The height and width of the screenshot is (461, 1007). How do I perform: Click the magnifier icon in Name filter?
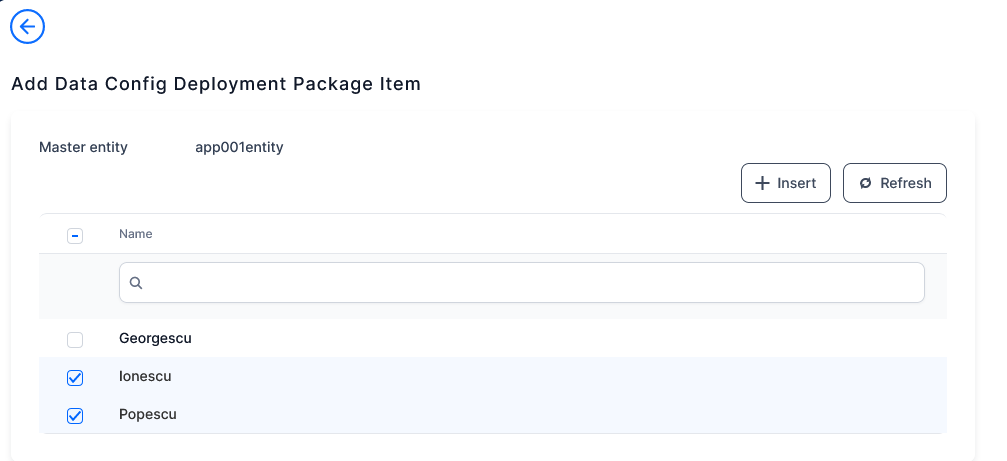tap(137, 283)
